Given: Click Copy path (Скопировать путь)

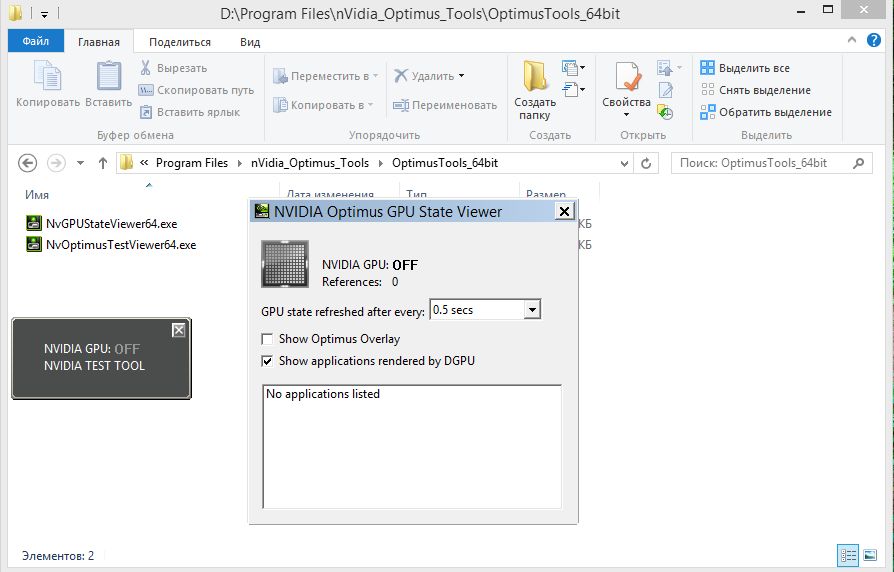Looking at the screenshot, I should coord(196,90).
